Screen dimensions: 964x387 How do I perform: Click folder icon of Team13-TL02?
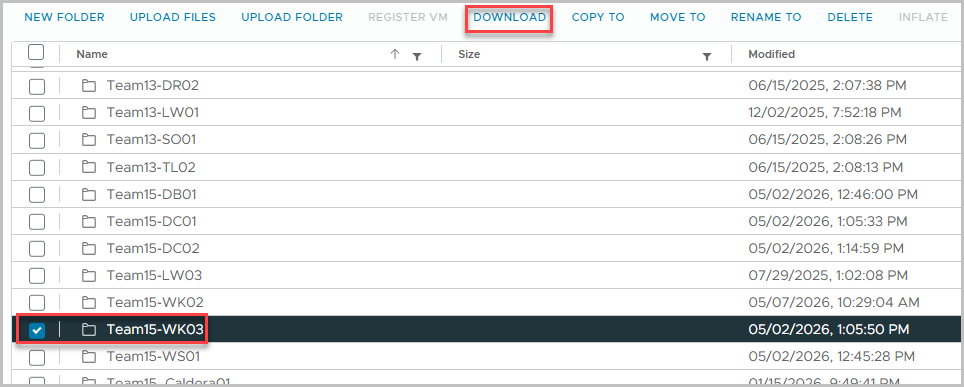tap(89, 167)
